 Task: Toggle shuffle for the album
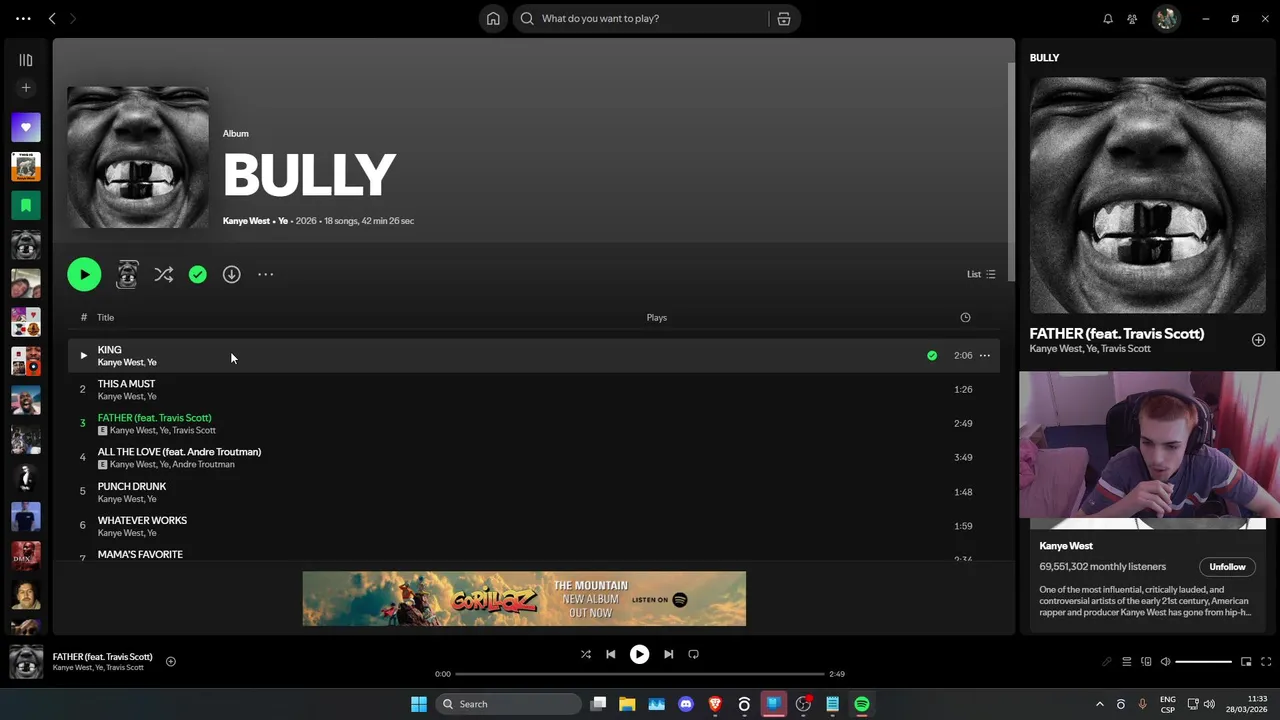pyautogui.click(x=164, y=274)
